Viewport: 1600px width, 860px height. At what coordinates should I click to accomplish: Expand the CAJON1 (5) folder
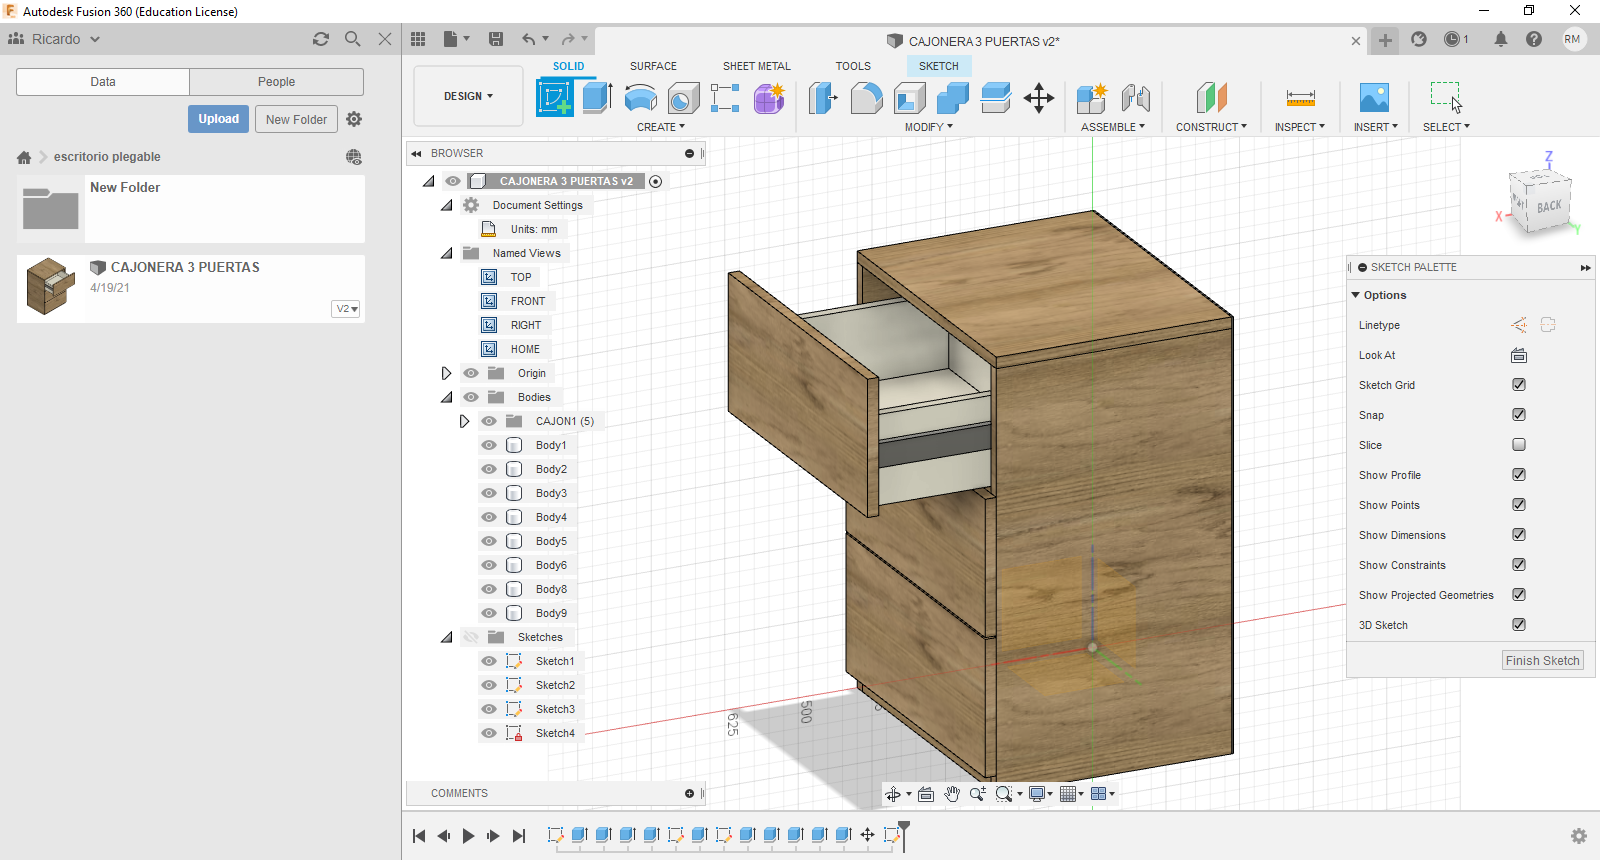[x=464, y=421]
